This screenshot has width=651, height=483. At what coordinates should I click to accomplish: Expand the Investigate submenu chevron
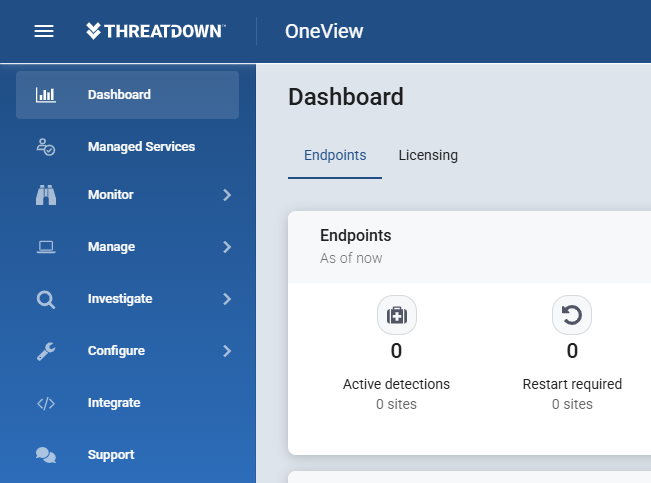pos(227,299)
